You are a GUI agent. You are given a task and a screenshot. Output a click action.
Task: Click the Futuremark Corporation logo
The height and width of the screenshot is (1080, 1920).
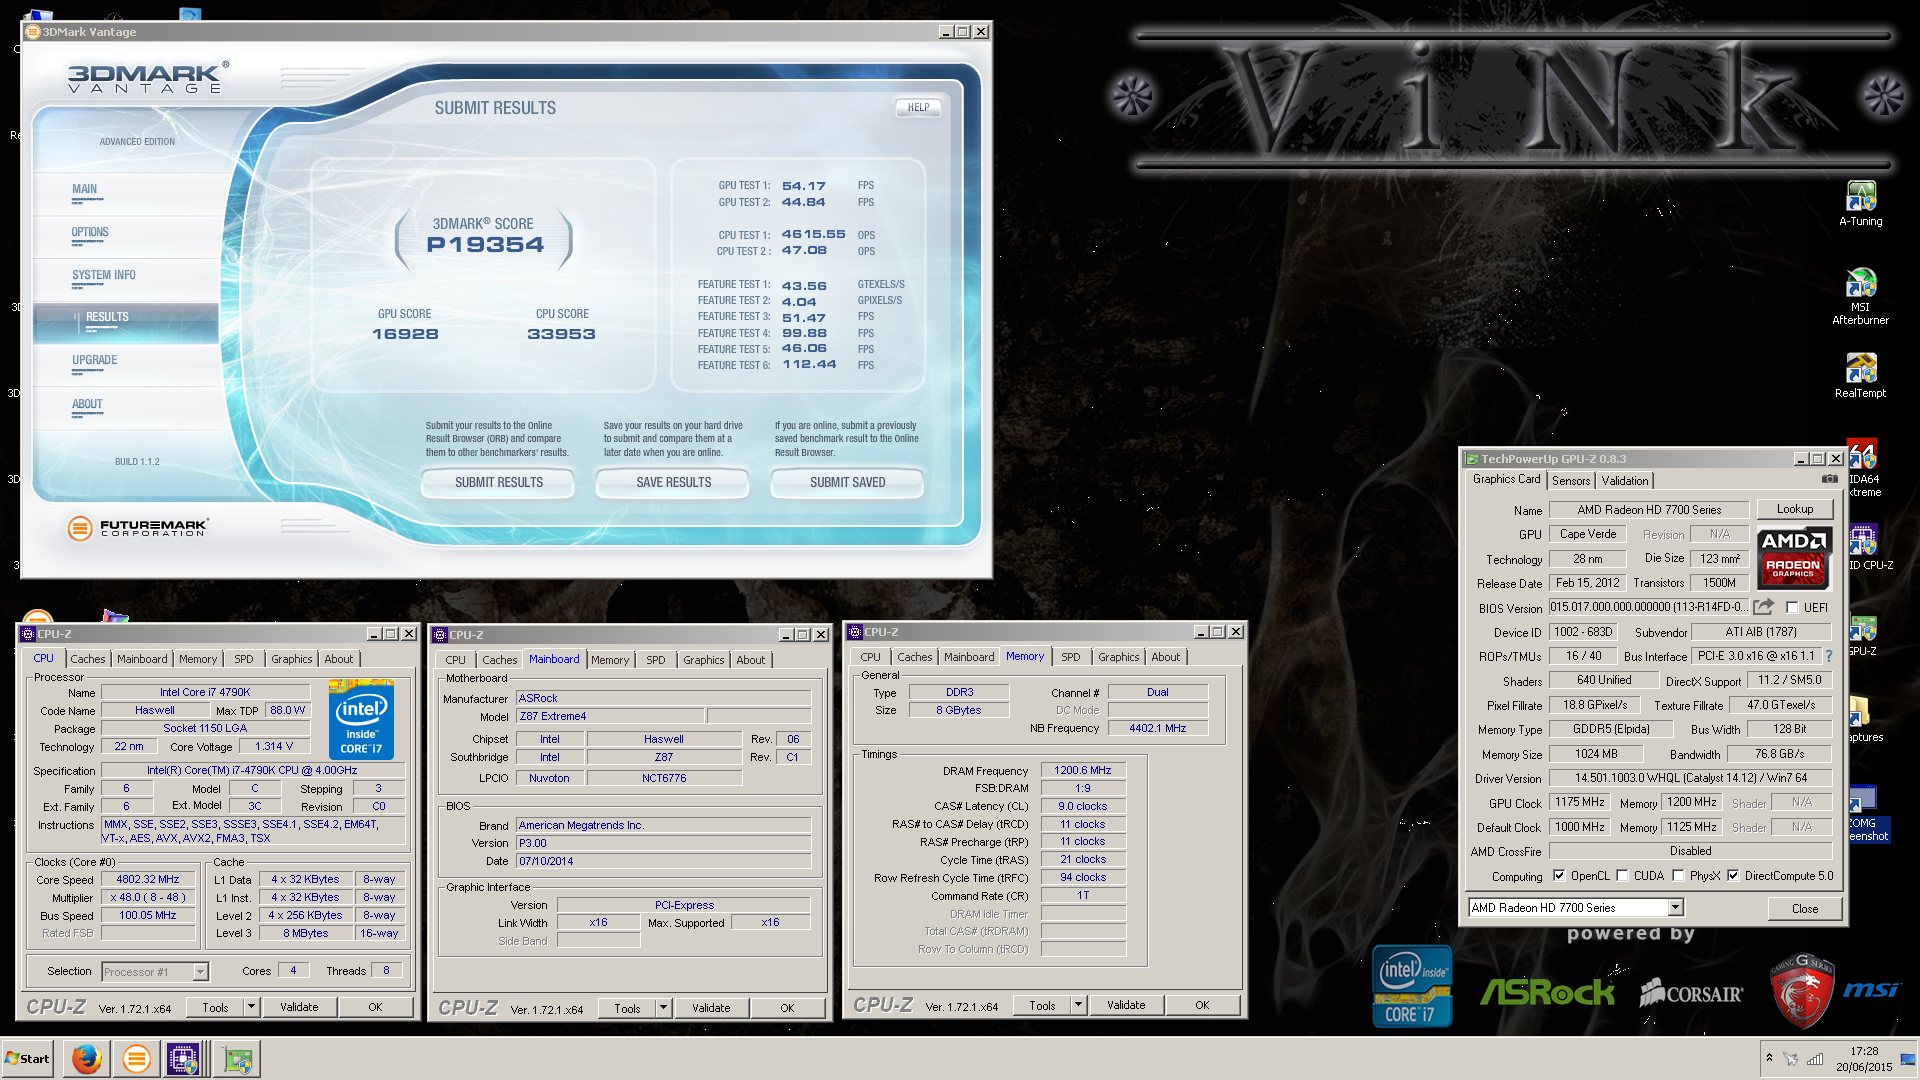pyautogui.click(x=137, y=527)
